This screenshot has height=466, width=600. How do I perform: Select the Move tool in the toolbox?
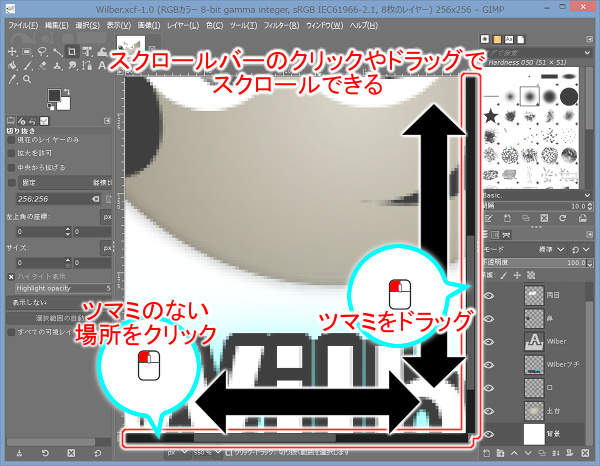coord(12,52)
